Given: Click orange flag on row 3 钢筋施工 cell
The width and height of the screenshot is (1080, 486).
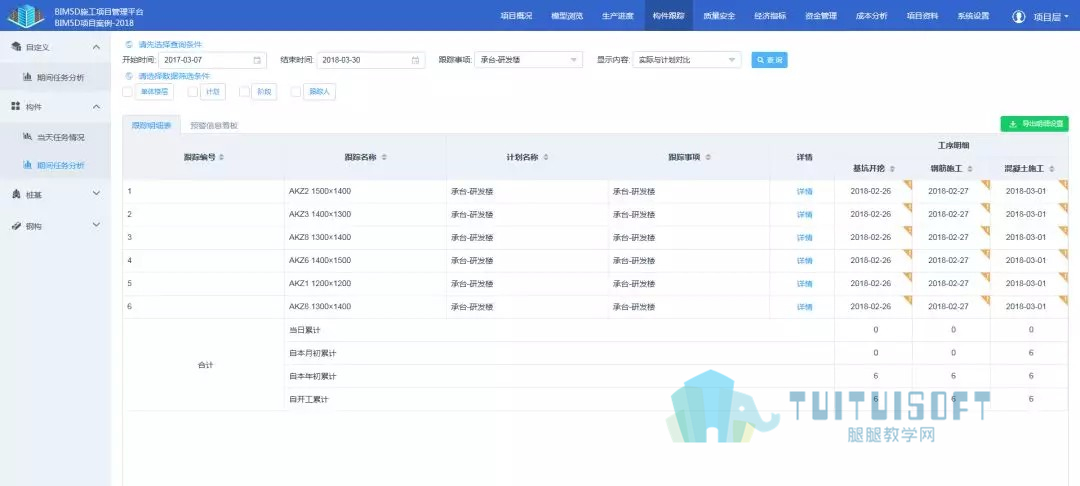Looking at the screenshot, I should coord(985,231).
